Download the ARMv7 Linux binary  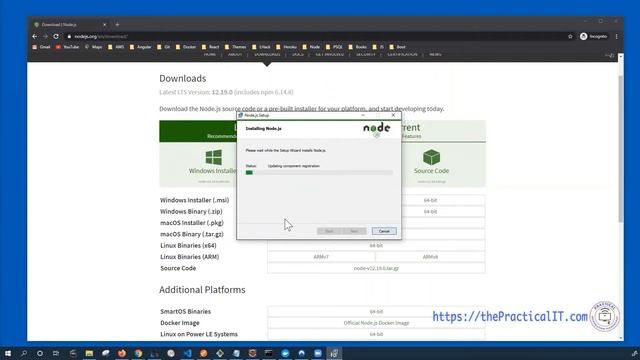[x=321, y=257]
